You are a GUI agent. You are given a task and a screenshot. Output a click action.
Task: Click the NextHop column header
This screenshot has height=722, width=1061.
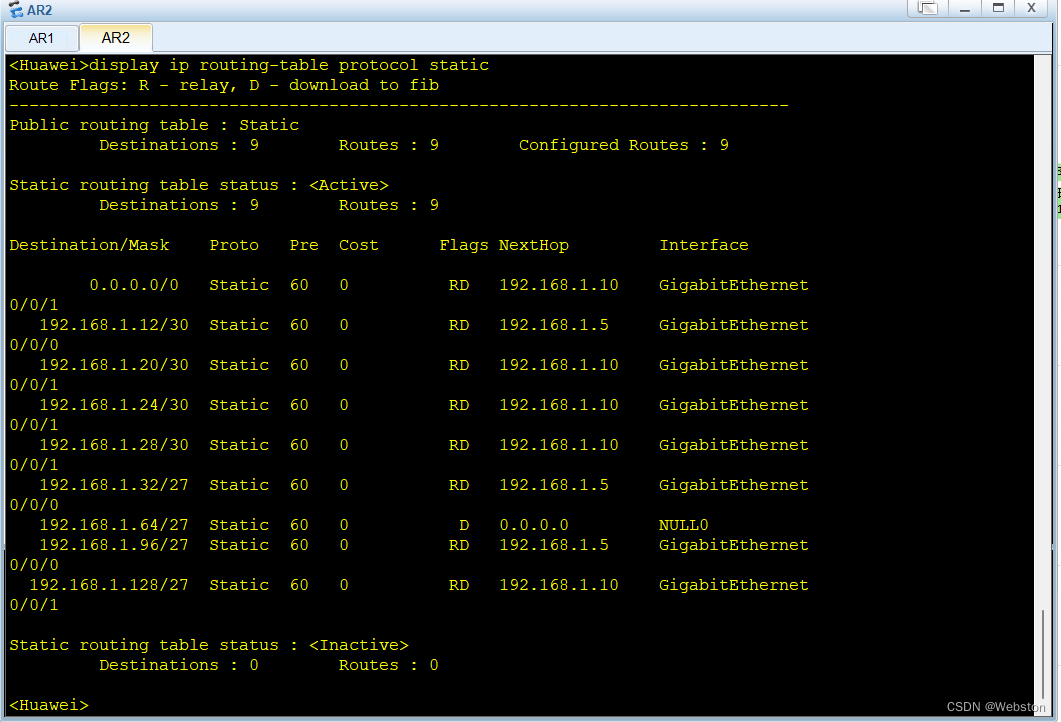534,245
